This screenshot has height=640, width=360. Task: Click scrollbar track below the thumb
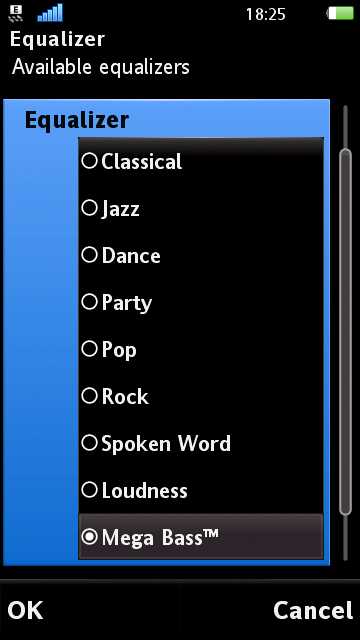click(346, 537)
